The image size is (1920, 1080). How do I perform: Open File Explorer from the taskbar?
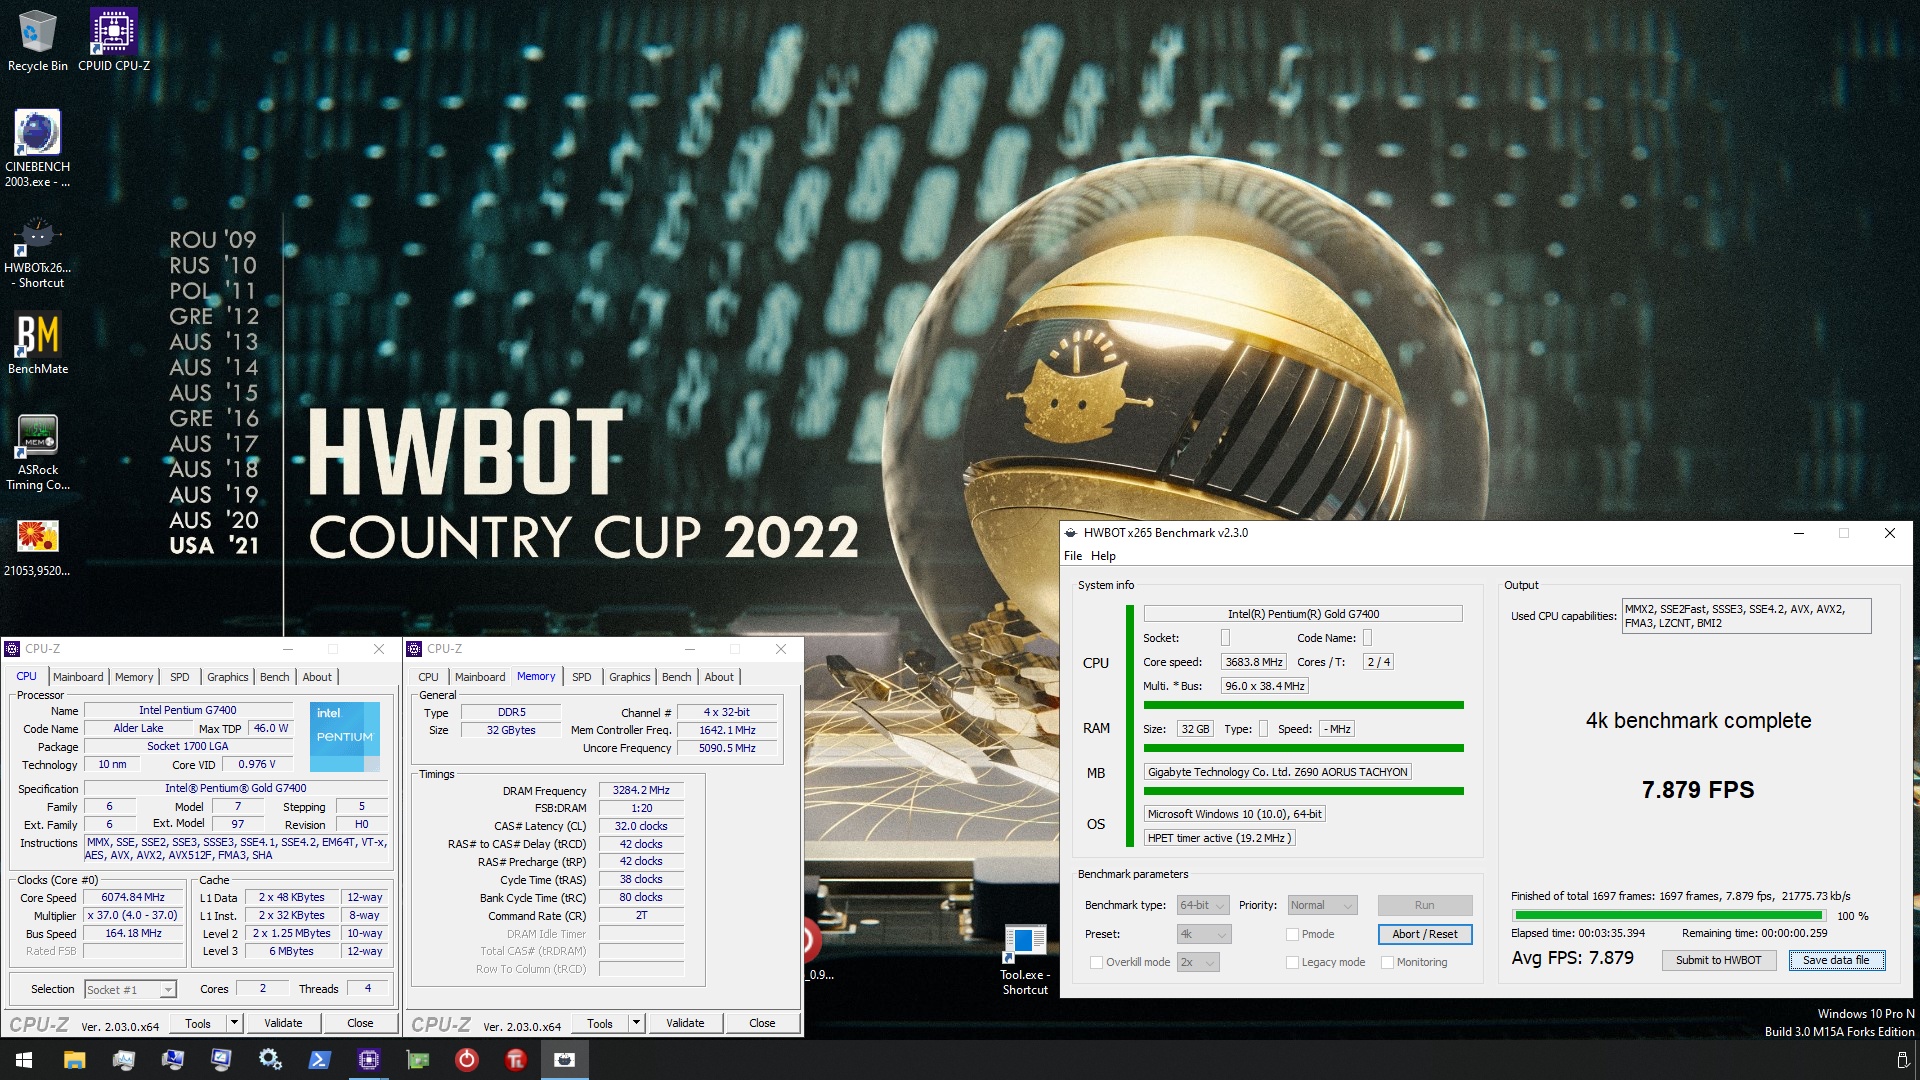point(74,1060)
